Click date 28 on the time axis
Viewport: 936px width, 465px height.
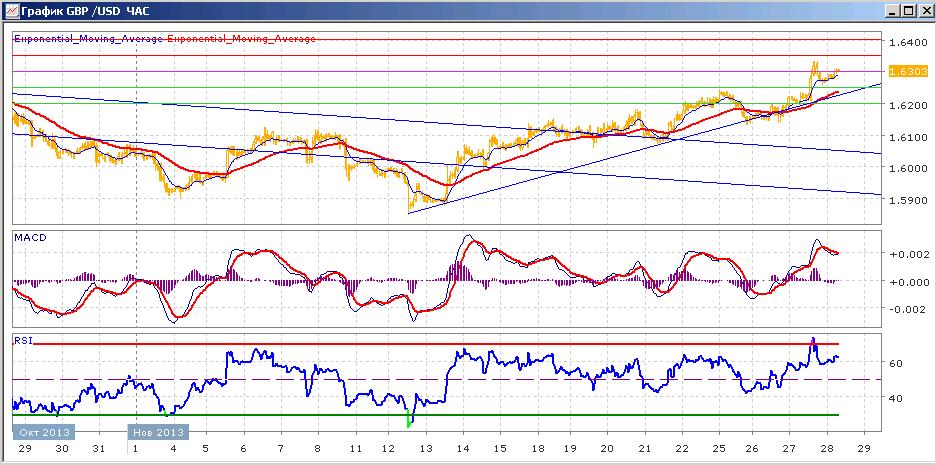click(829, 448)
